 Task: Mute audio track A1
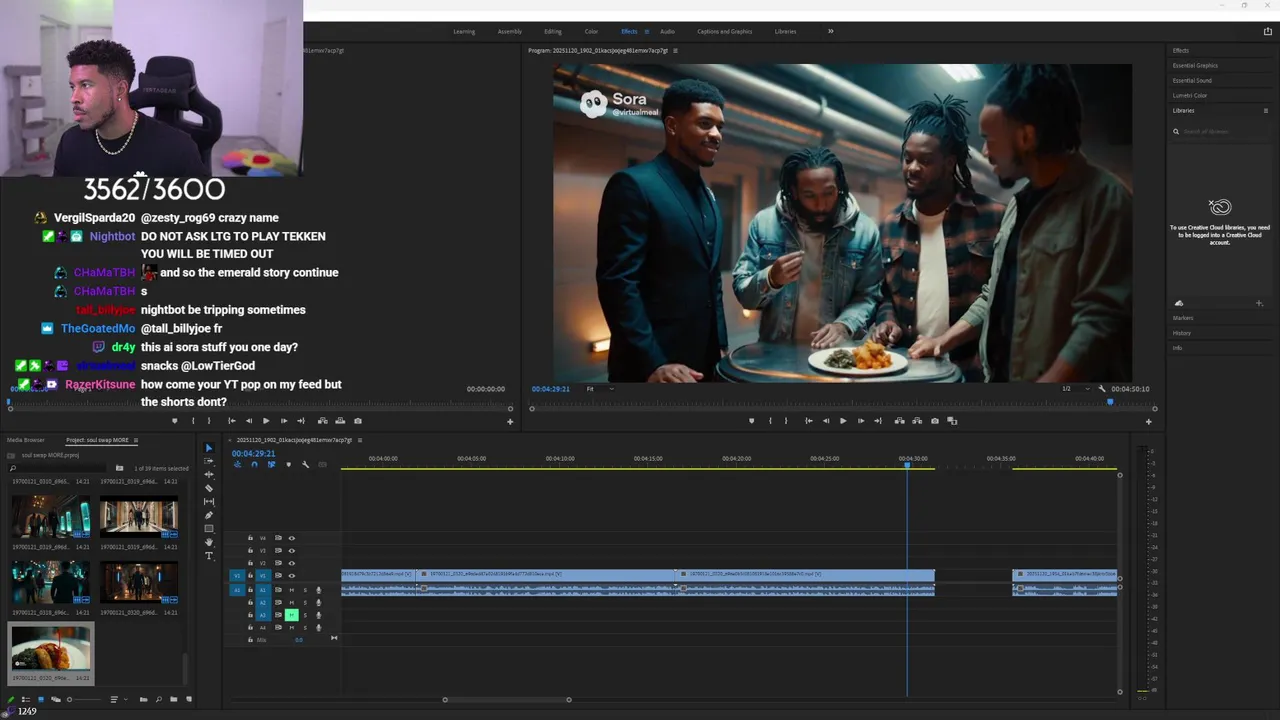click(x=292, y=590)
